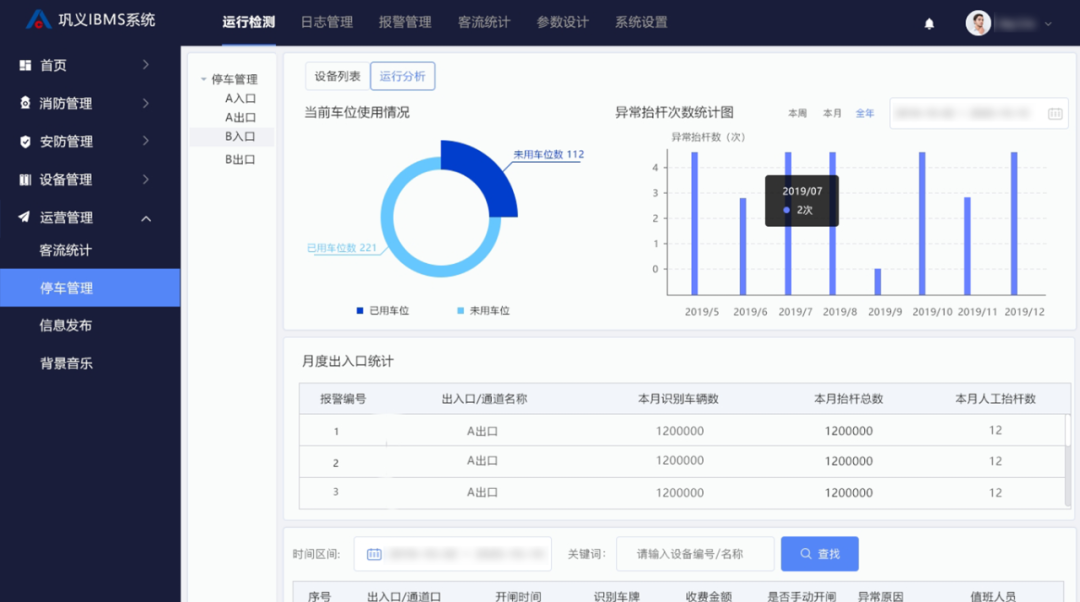Click the 首页 home icon
Image resolution: width=1080 pixels, height=602 pixels.
pyautogui.click(x=25, y=65)
